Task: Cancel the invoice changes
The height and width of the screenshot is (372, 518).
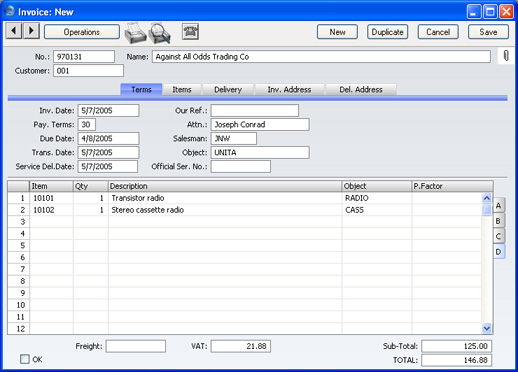Action: pyautogui.click(x=438, y=32)
